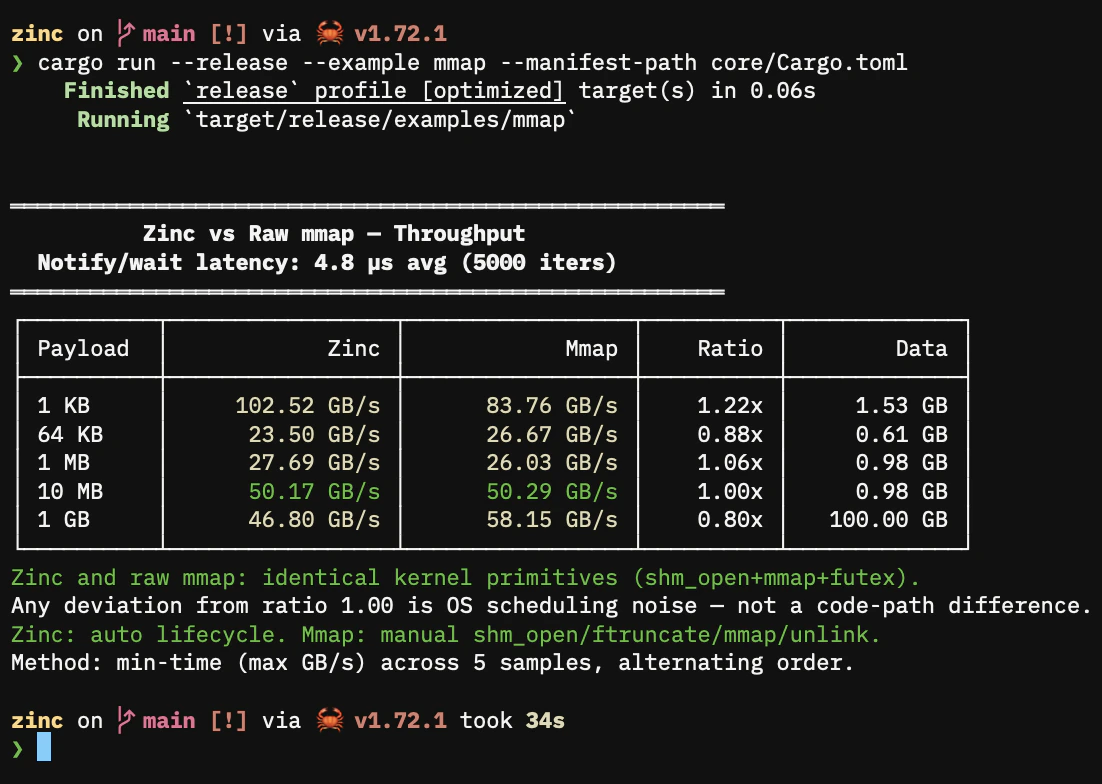This screenshot has height=784, width=1102.
Task: Click the '83.76 GB/s' Mmap value
Action: (552, 405)
